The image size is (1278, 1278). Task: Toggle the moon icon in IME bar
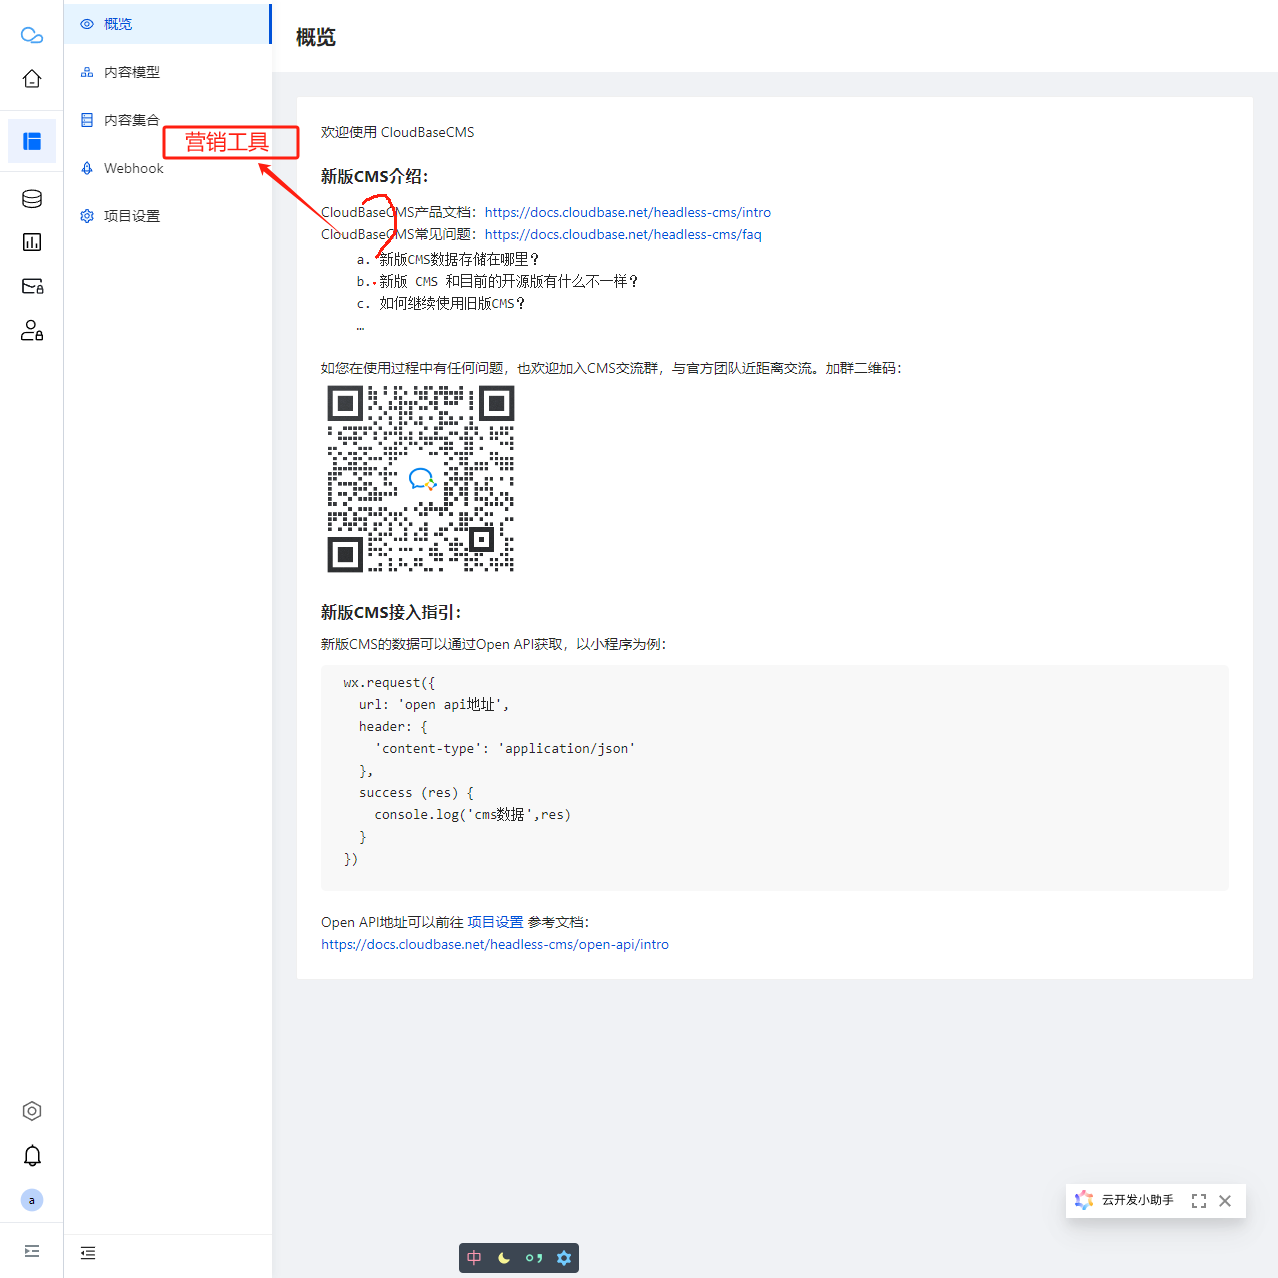504,1258
